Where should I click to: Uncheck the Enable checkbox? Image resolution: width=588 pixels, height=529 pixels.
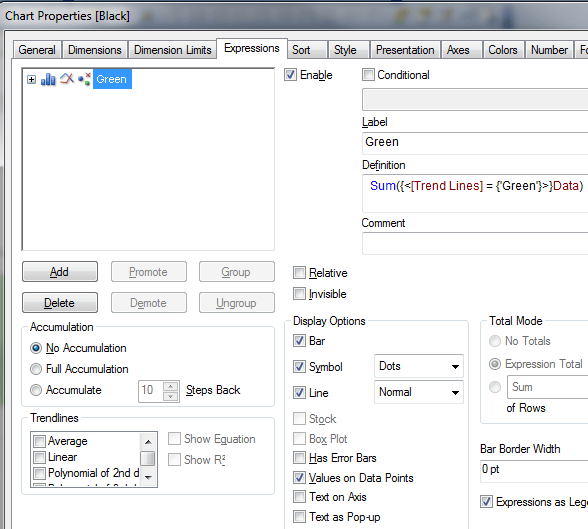pos(290,75)
